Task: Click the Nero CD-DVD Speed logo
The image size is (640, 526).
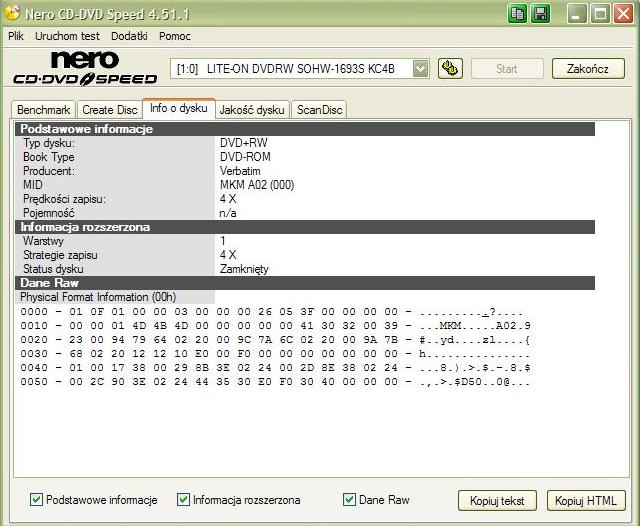Action: tap(85, 68)
